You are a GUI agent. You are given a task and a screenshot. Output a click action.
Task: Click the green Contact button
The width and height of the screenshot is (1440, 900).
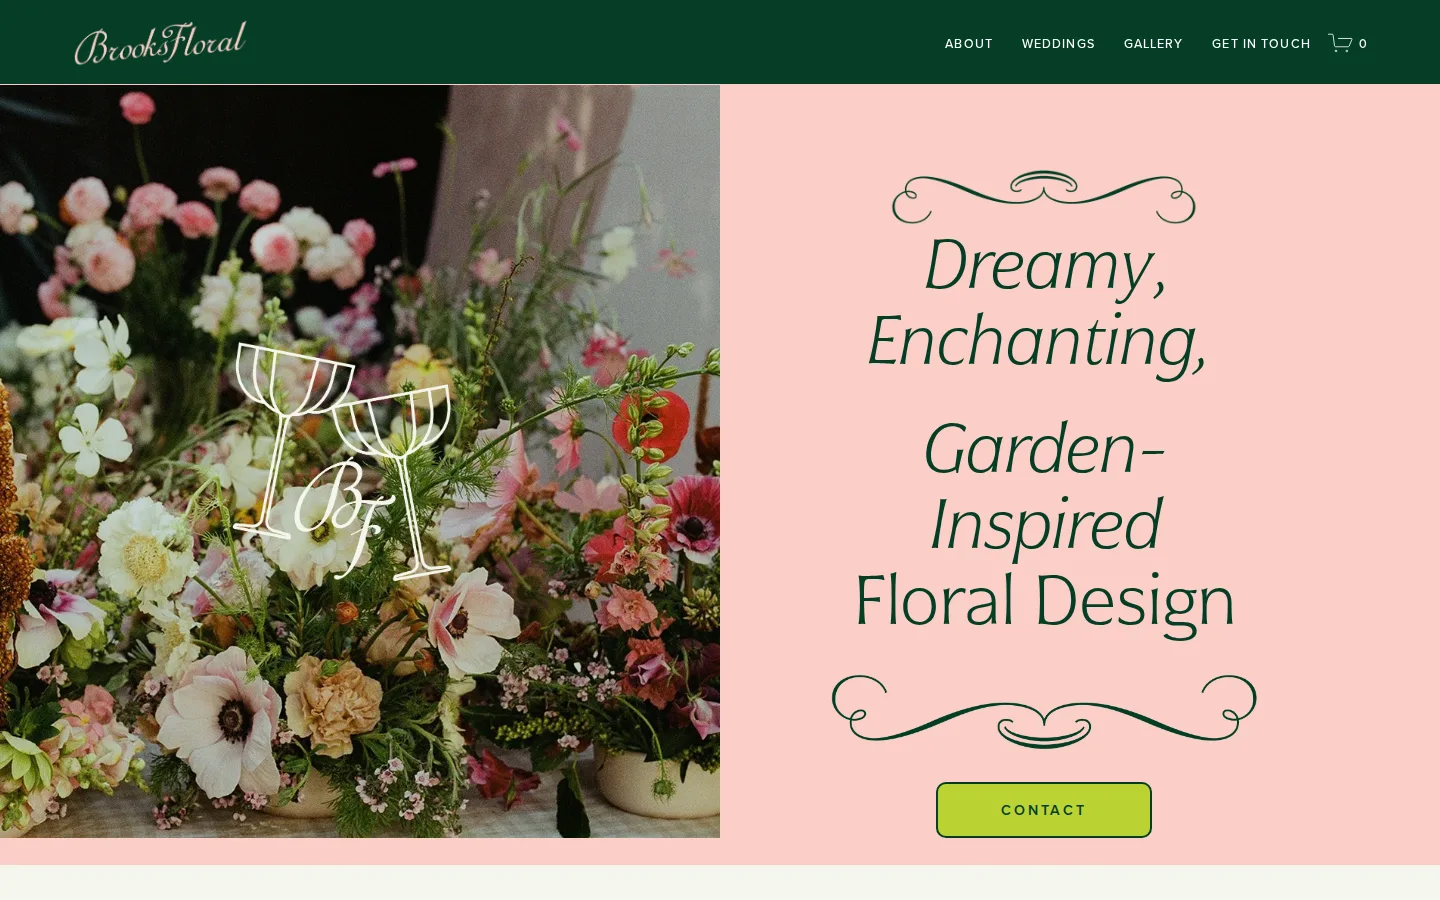coord(1044,810)
